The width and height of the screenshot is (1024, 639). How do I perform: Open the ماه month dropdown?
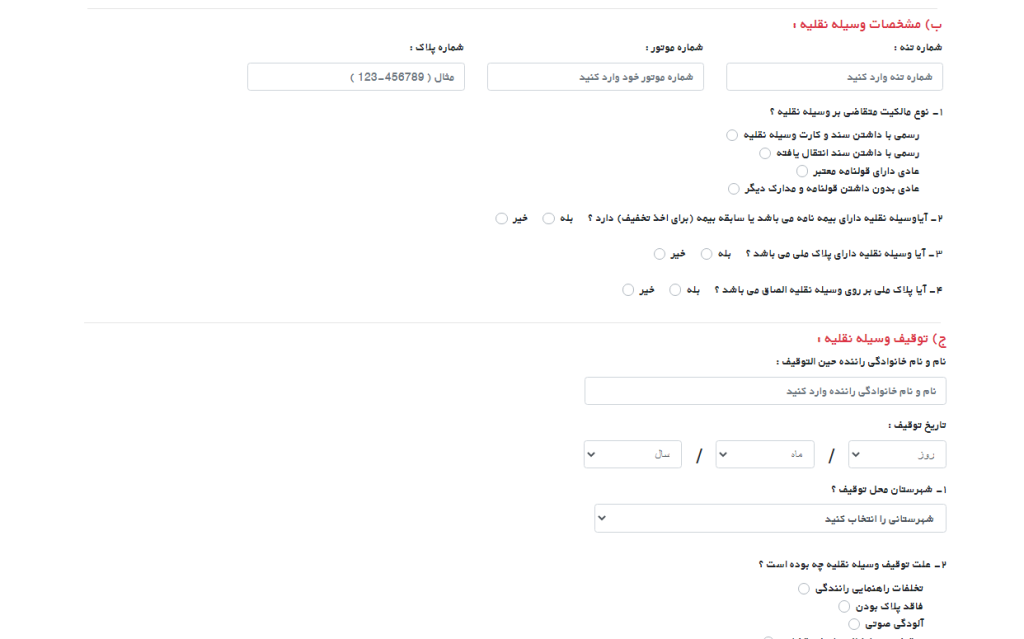point(765,454)
